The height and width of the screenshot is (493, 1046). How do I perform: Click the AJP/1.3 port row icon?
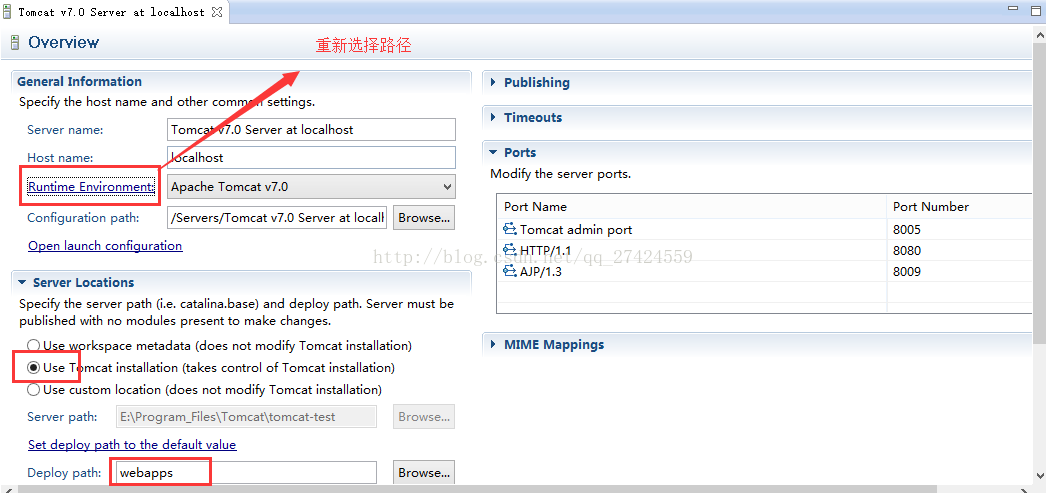coord(510,271)
